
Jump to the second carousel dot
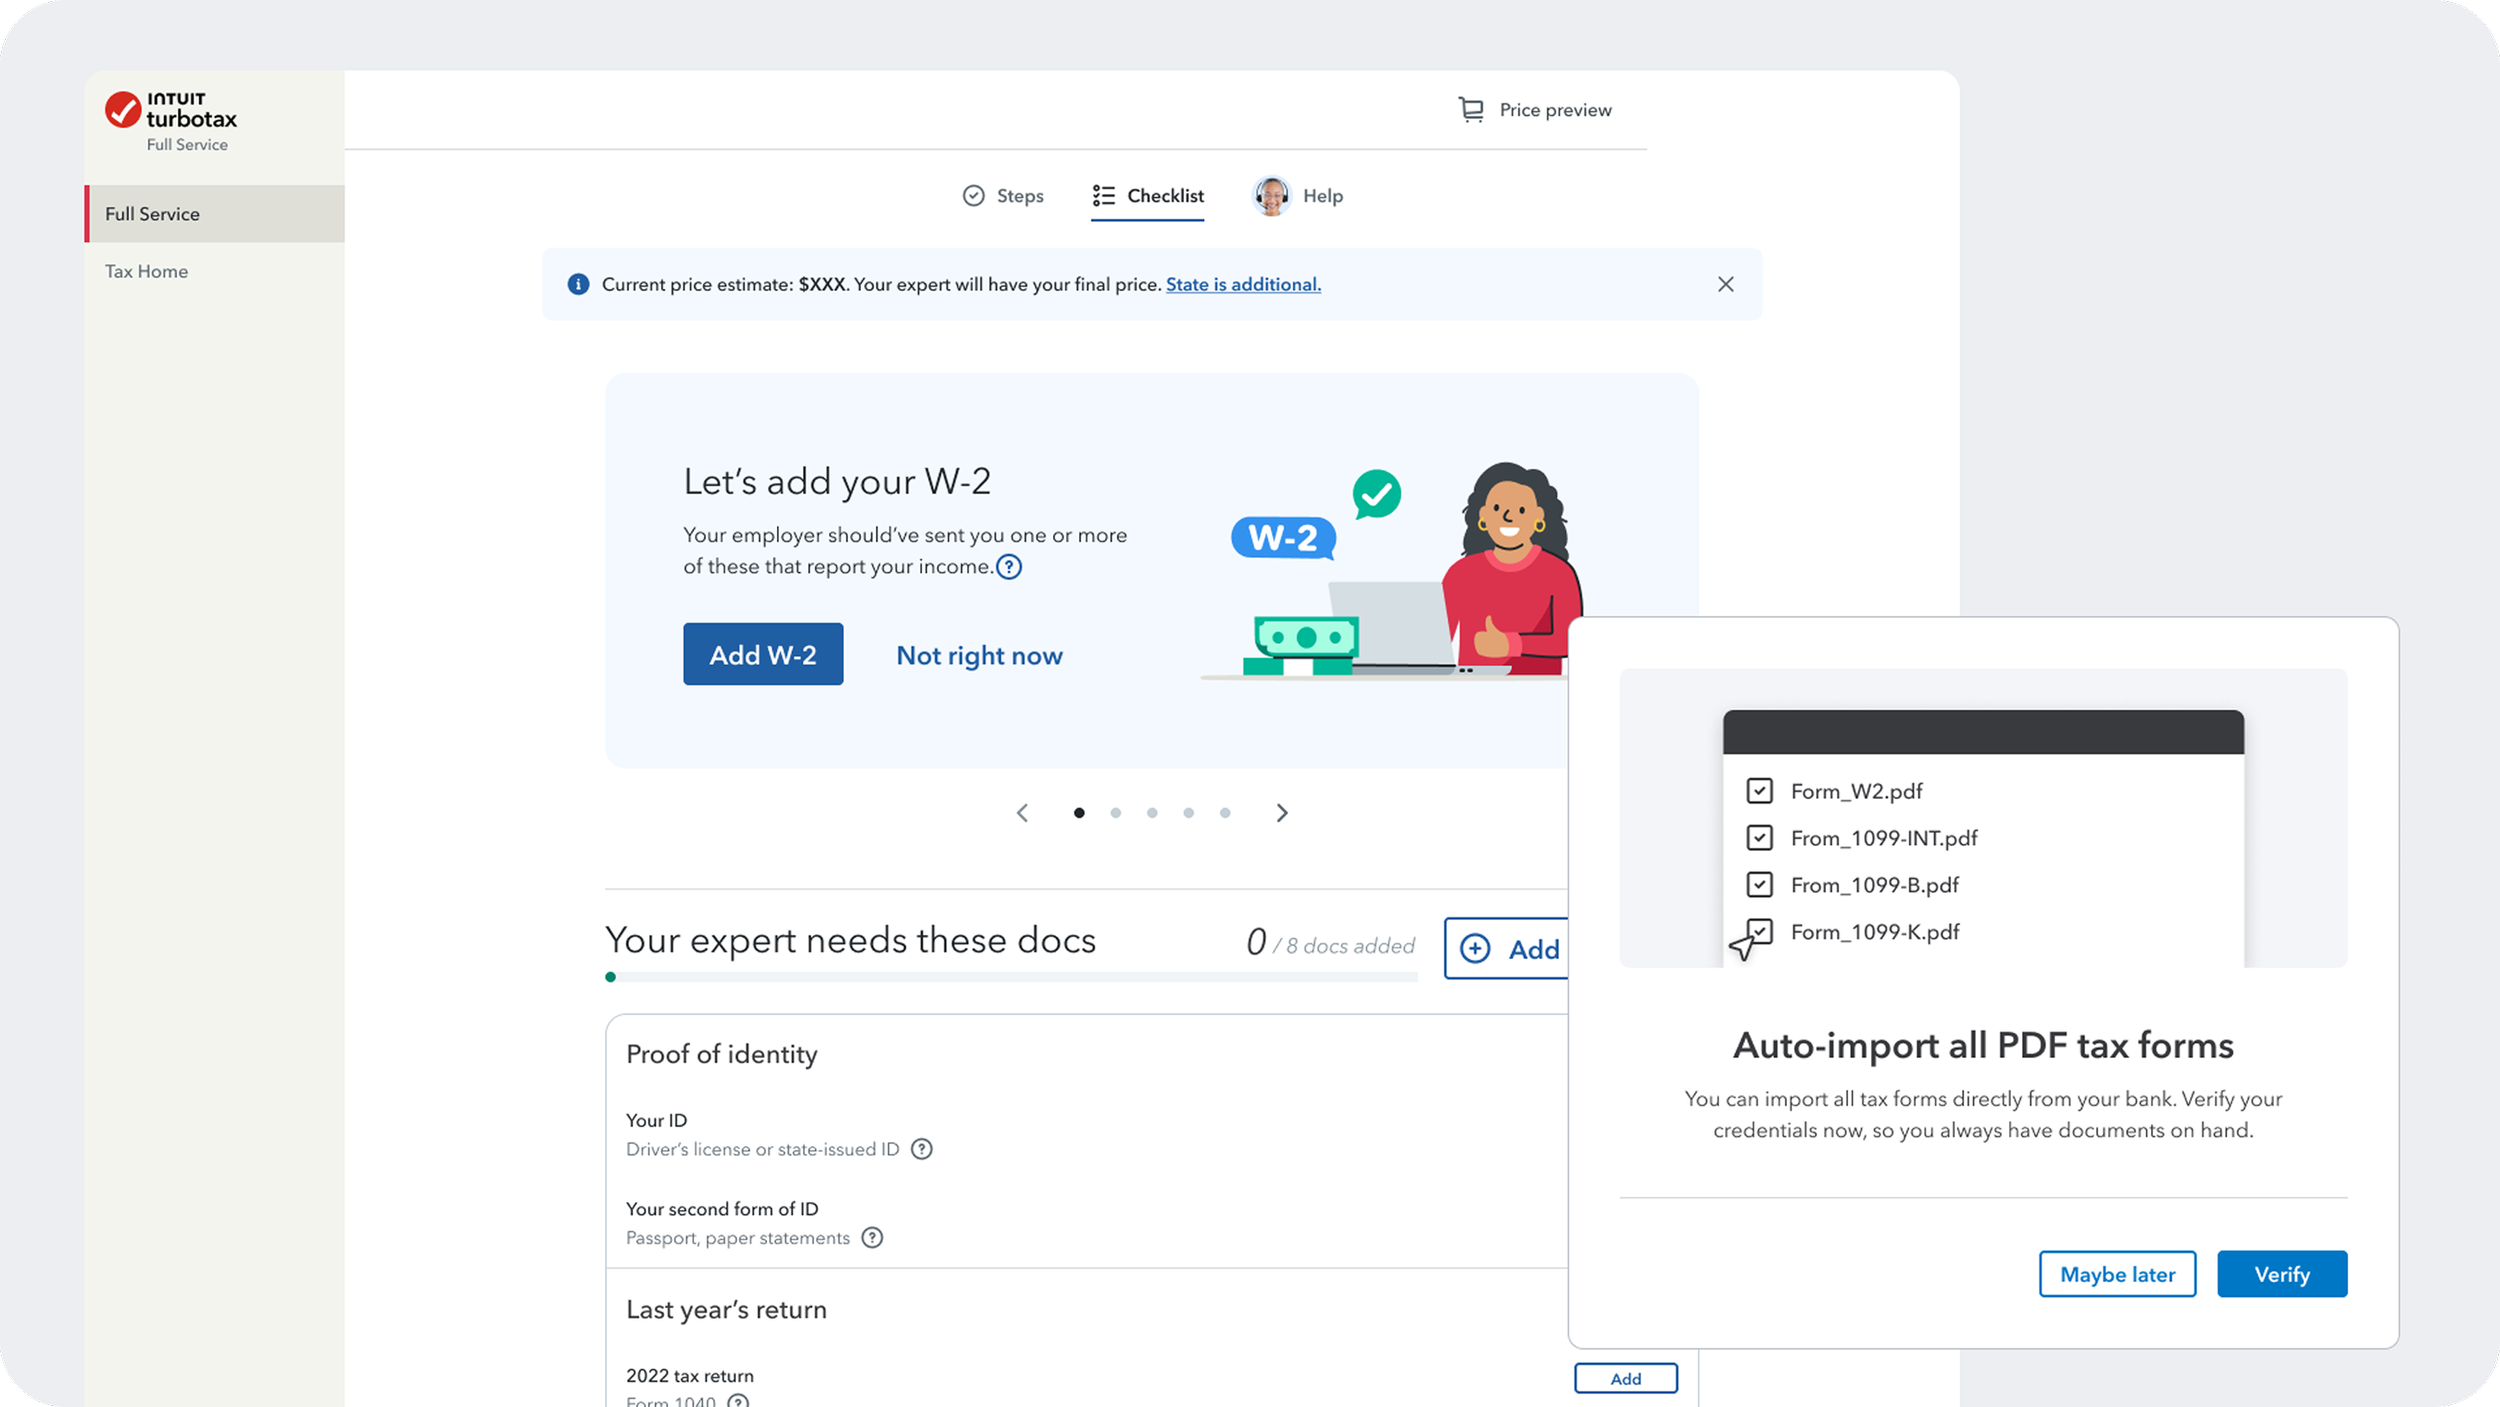coord(1115,813)
